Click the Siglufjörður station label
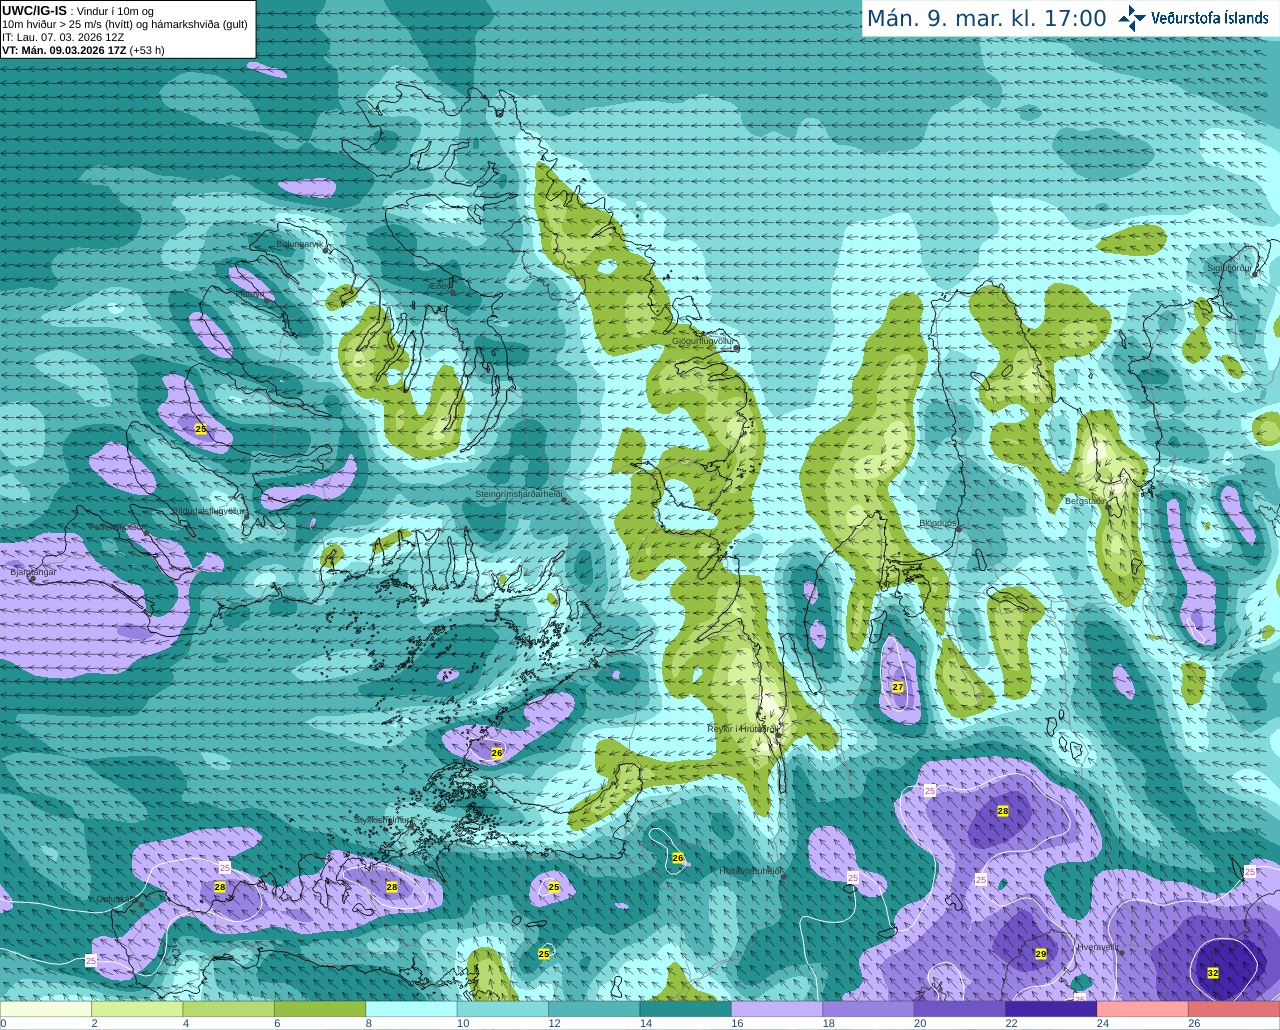The image size is (1280, 1030). pyautogui.click(x=1229, y=268)
